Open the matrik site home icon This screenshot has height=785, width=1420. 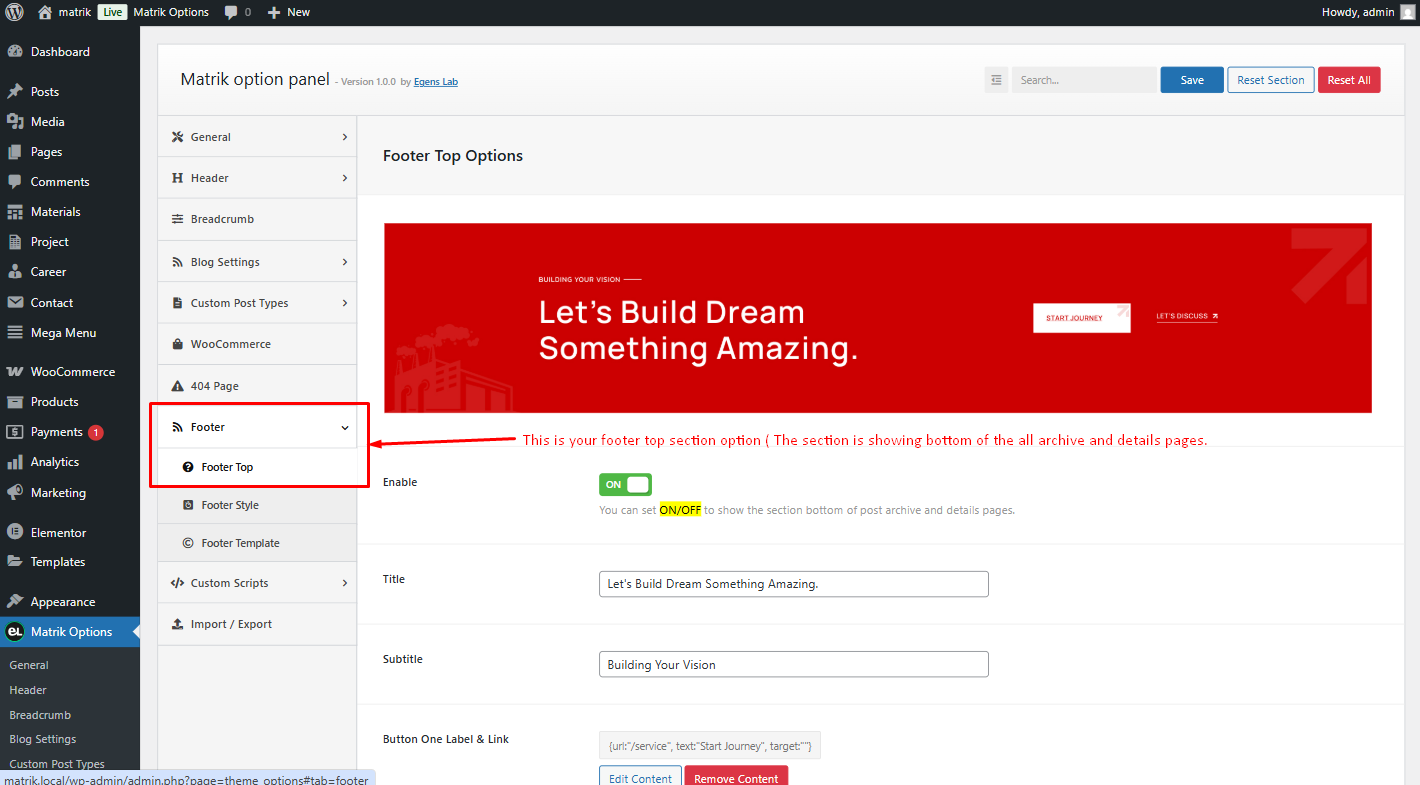(45, 12)
